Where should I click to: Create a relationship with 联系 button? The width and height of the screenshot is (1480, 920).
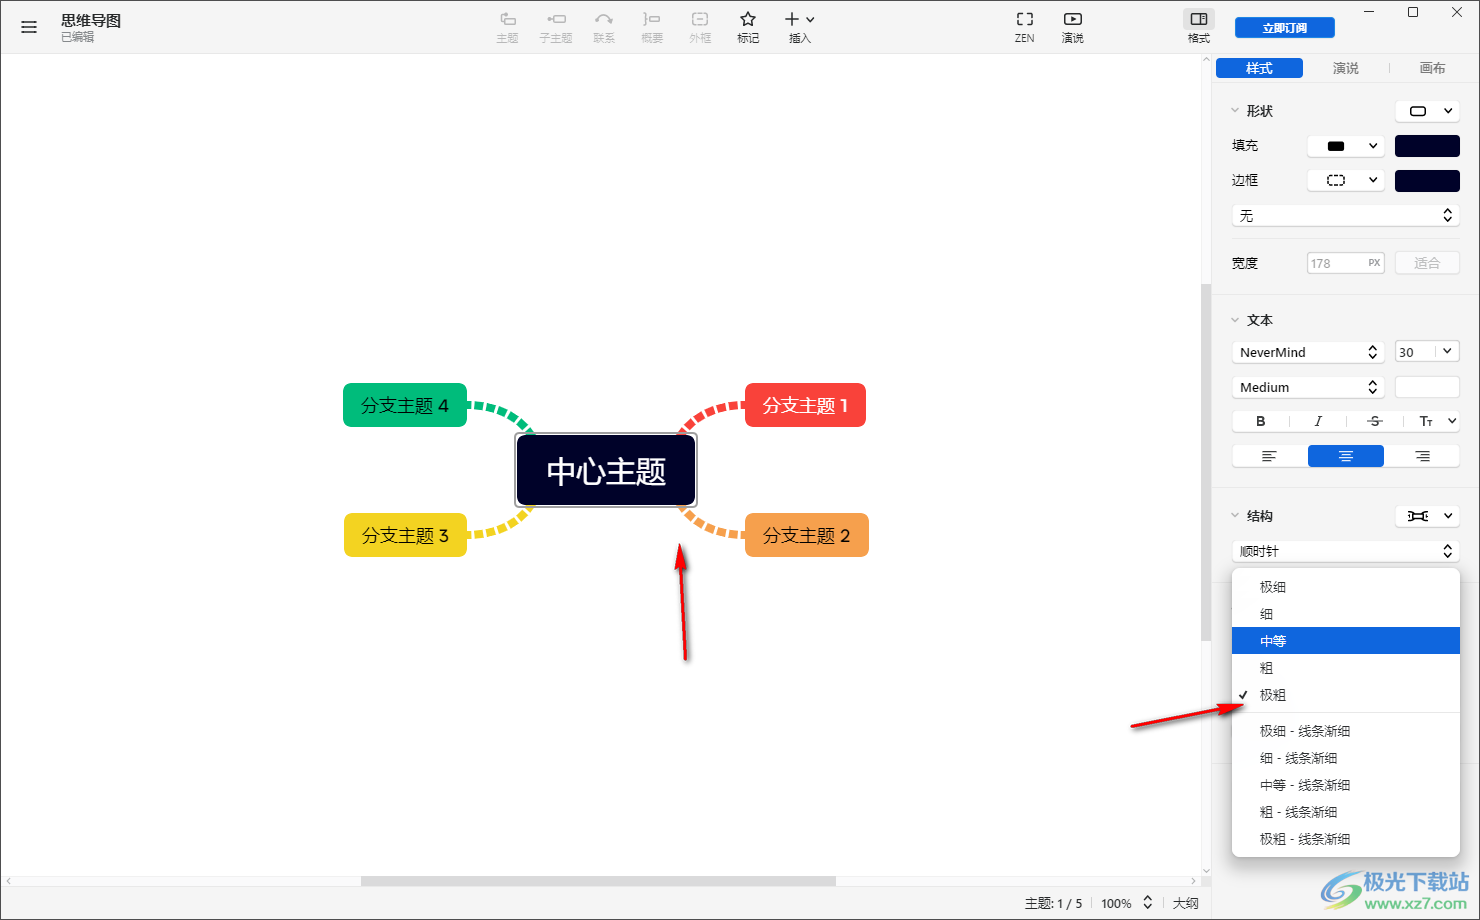pos(604,27)
